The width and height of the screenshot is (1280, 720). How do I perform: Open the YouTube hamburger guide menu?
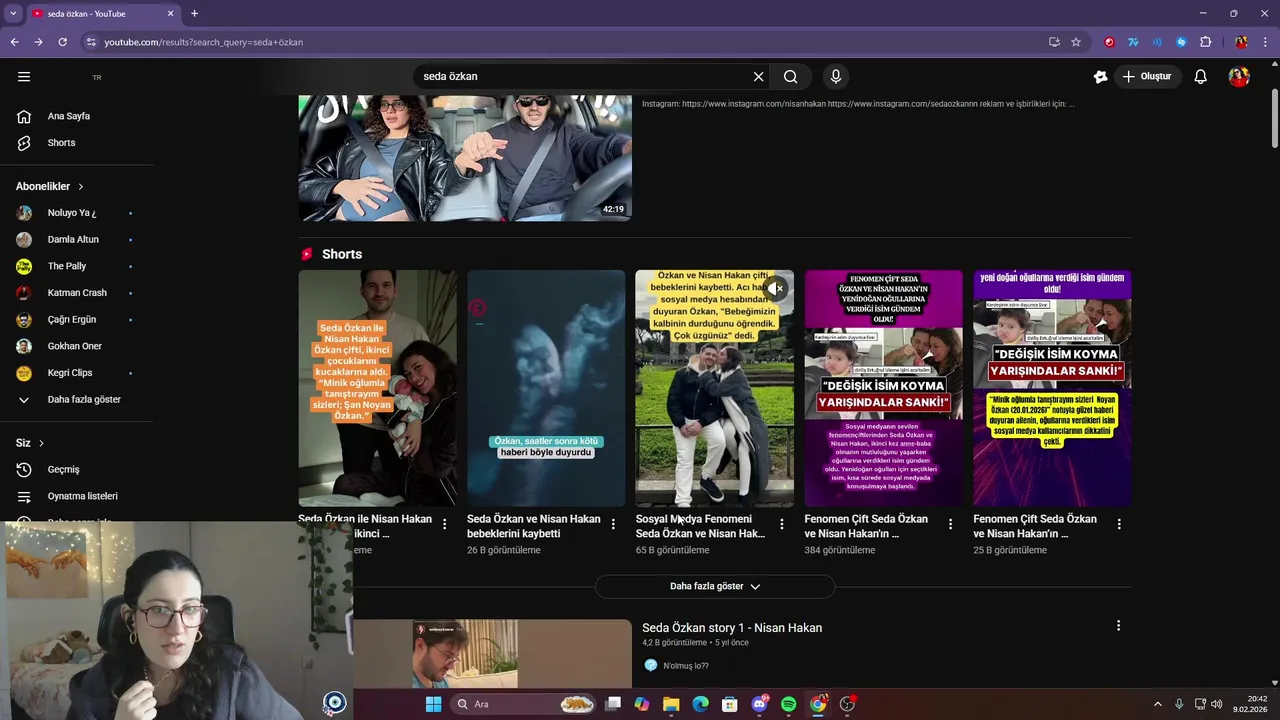(x=24, y=77)
